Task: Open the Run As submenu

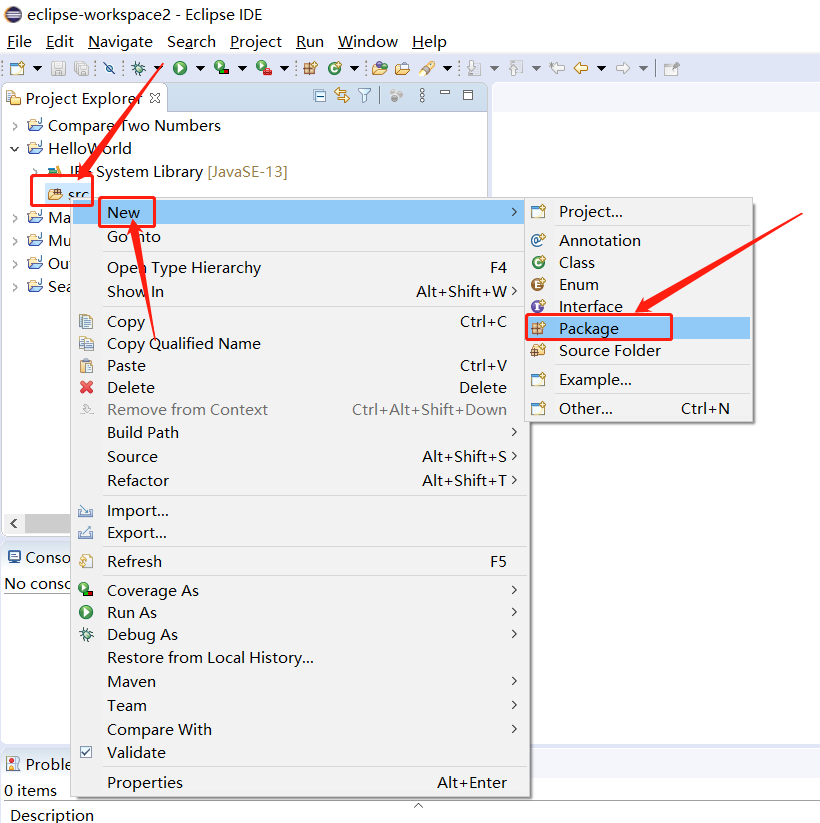Action: [x=299, y=613]
